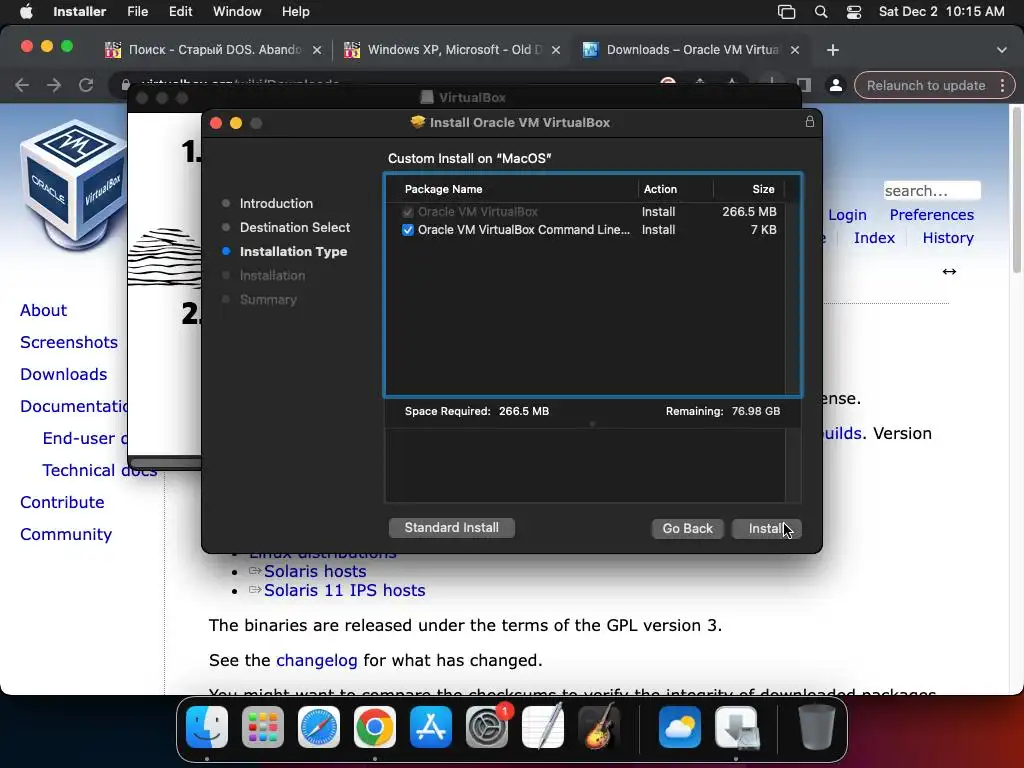Screen dimensions: 1024x768
Task: Click the Preferences link
Action: click(x=931, y=215)
